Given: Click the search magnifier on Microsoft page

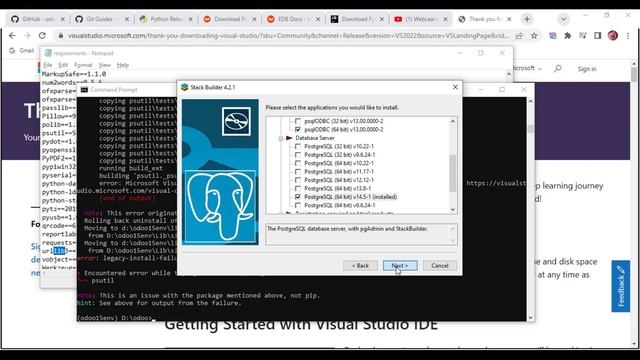Looking at the screenshot, I should [558, 69].
